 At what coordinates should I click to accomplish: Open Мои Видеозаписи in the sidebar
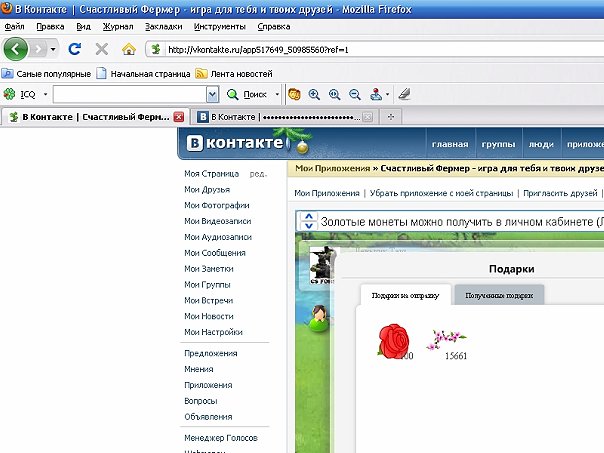pos(218,221)
